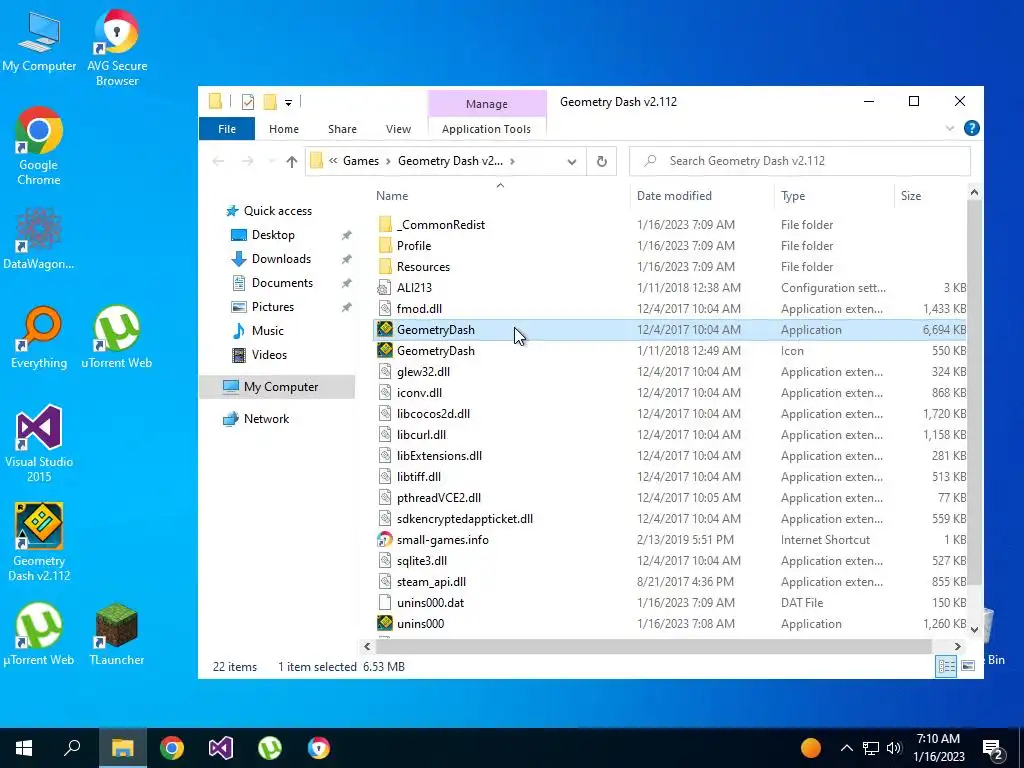Open Google Chrome desktop shortcut
Viewport: 1024px width, 768px height.
coord(39,146)
